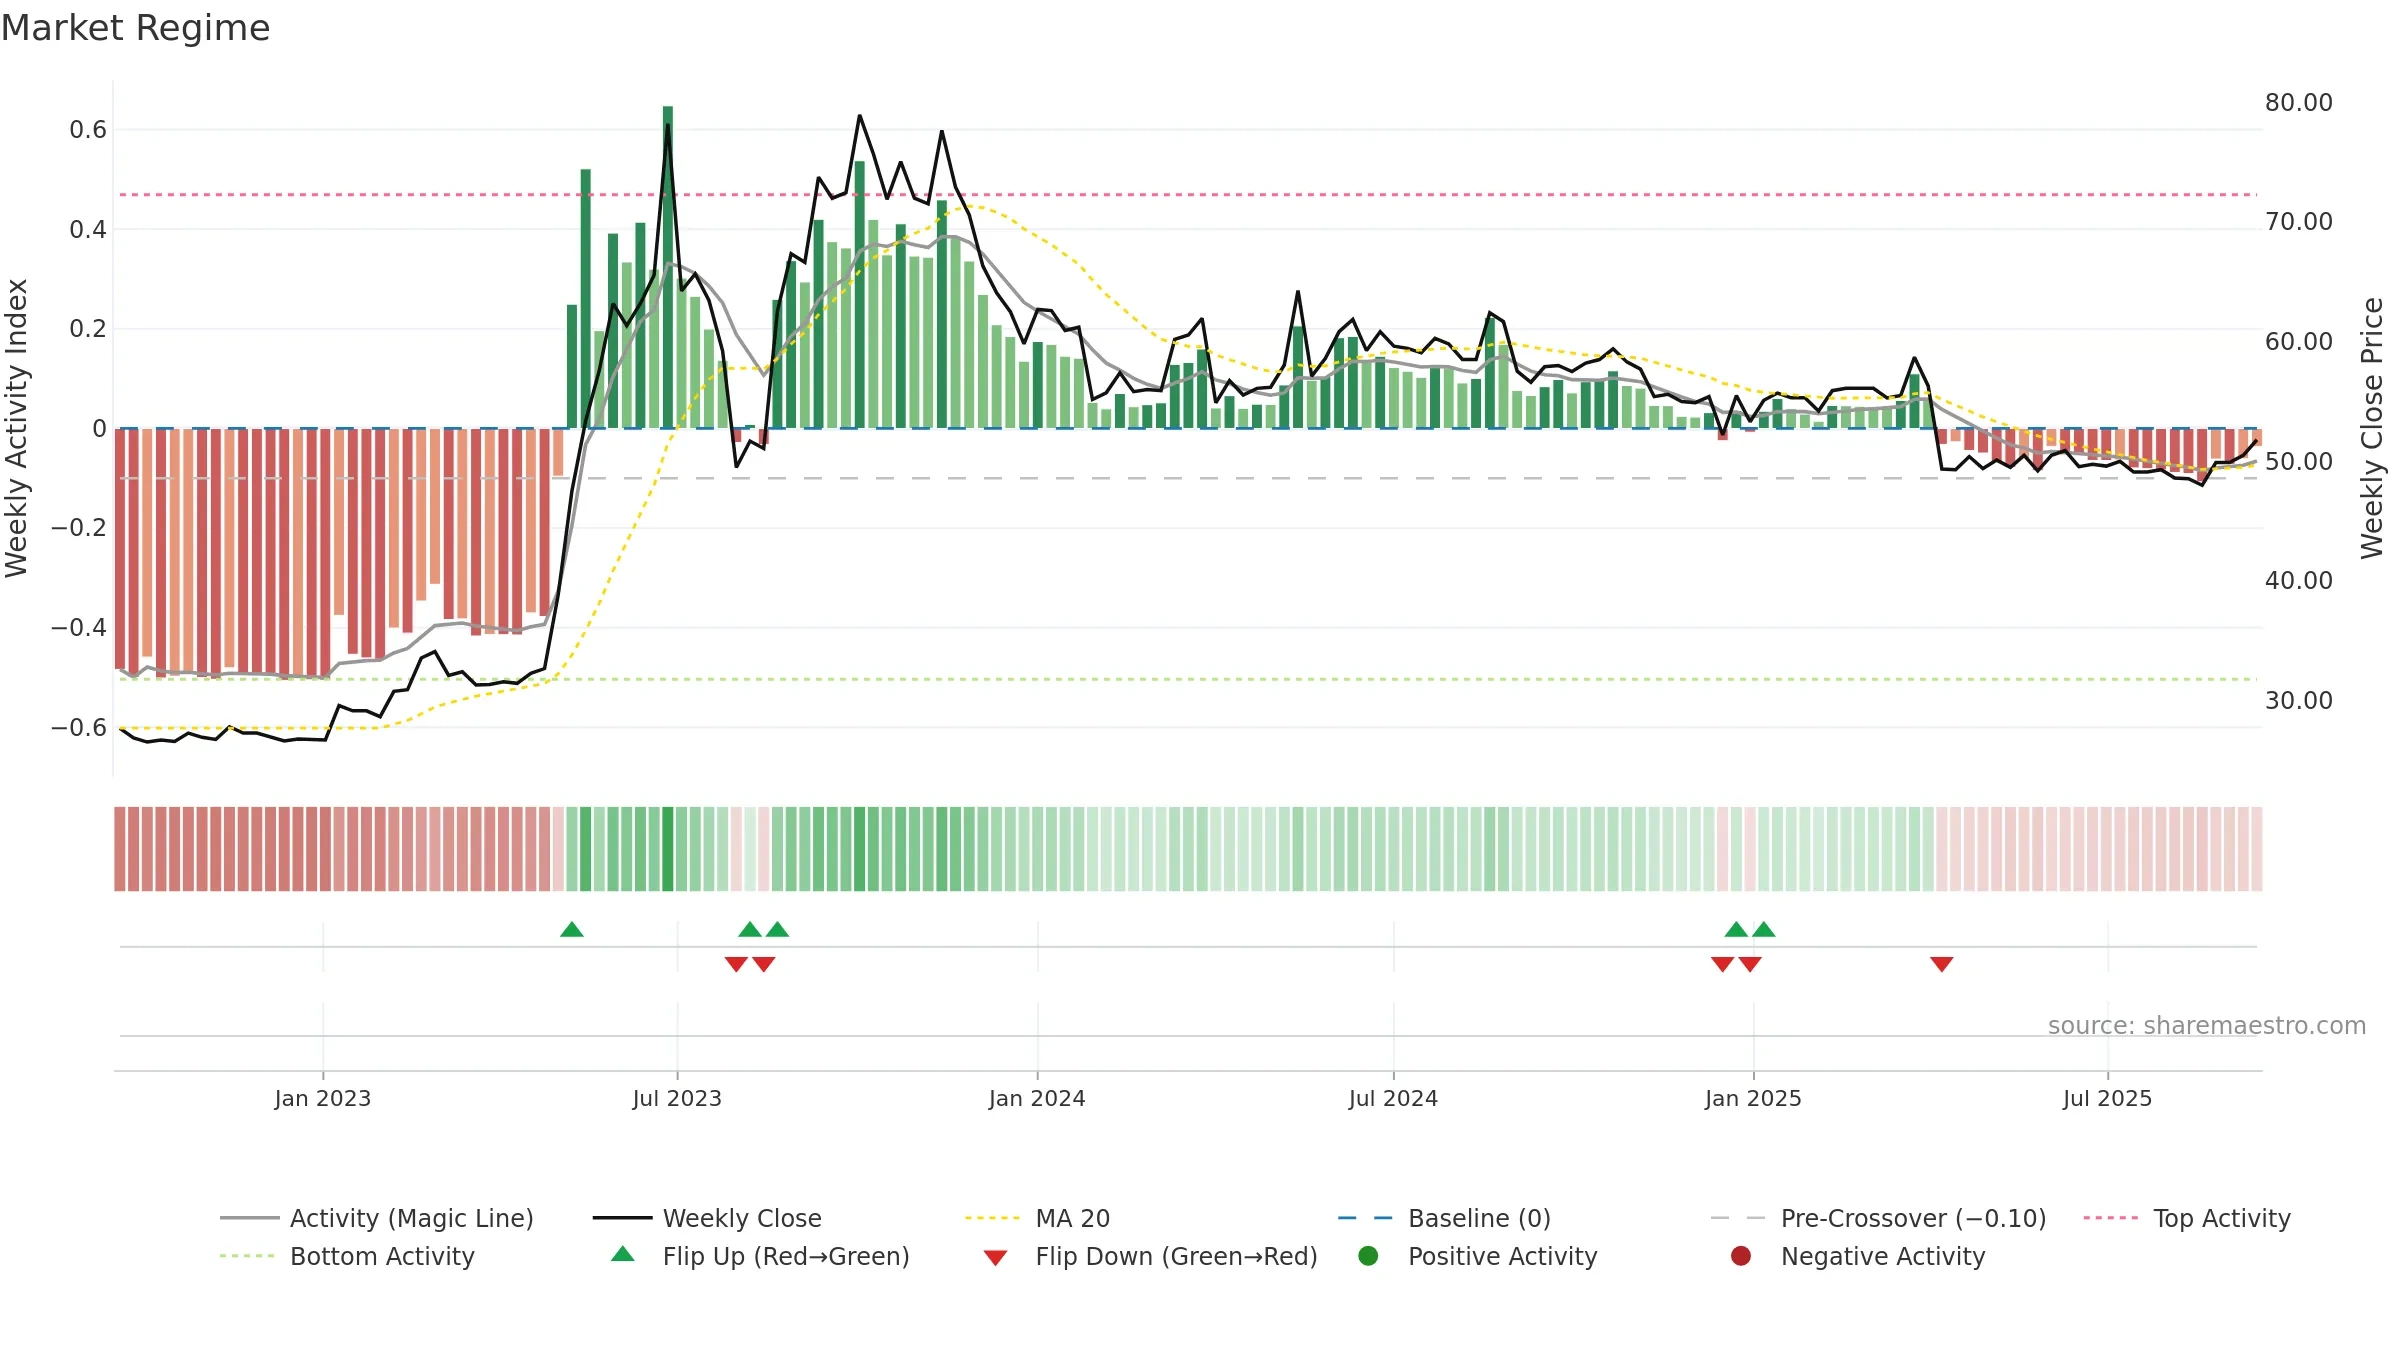Click the Jan 2023 x-axis label
This screenshot has height=1350, width=2400.
(323, 1098)
